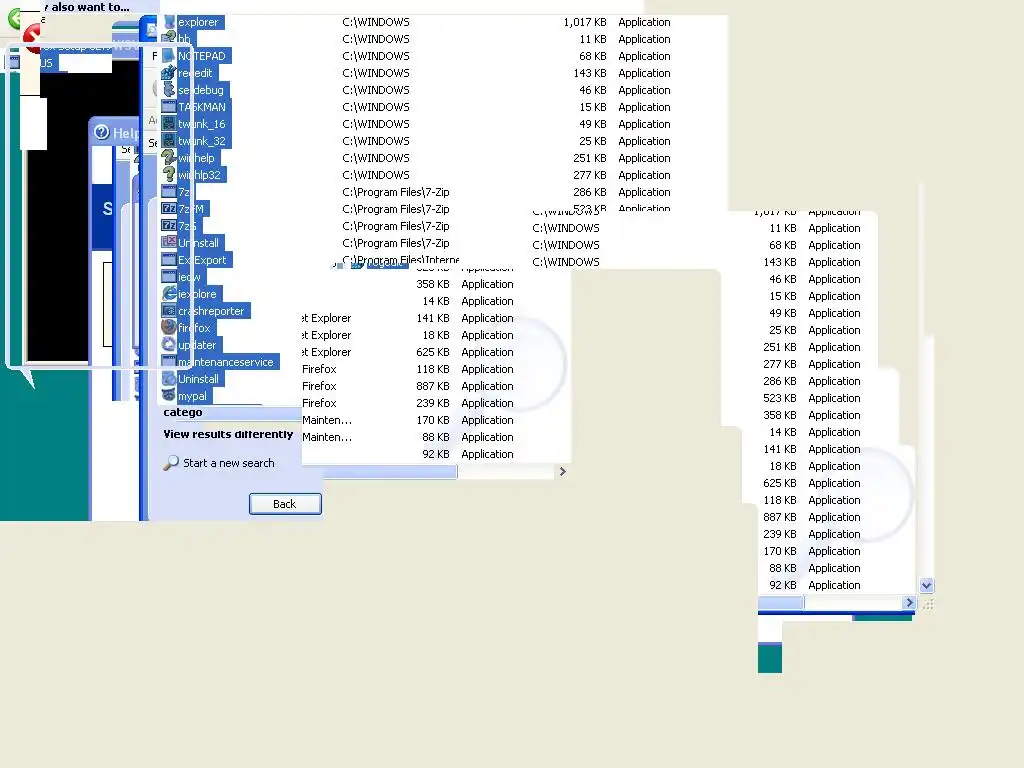Click the winhelp question-mark icon
Screen dimensions: 1024x768
[x=169, y=158]
